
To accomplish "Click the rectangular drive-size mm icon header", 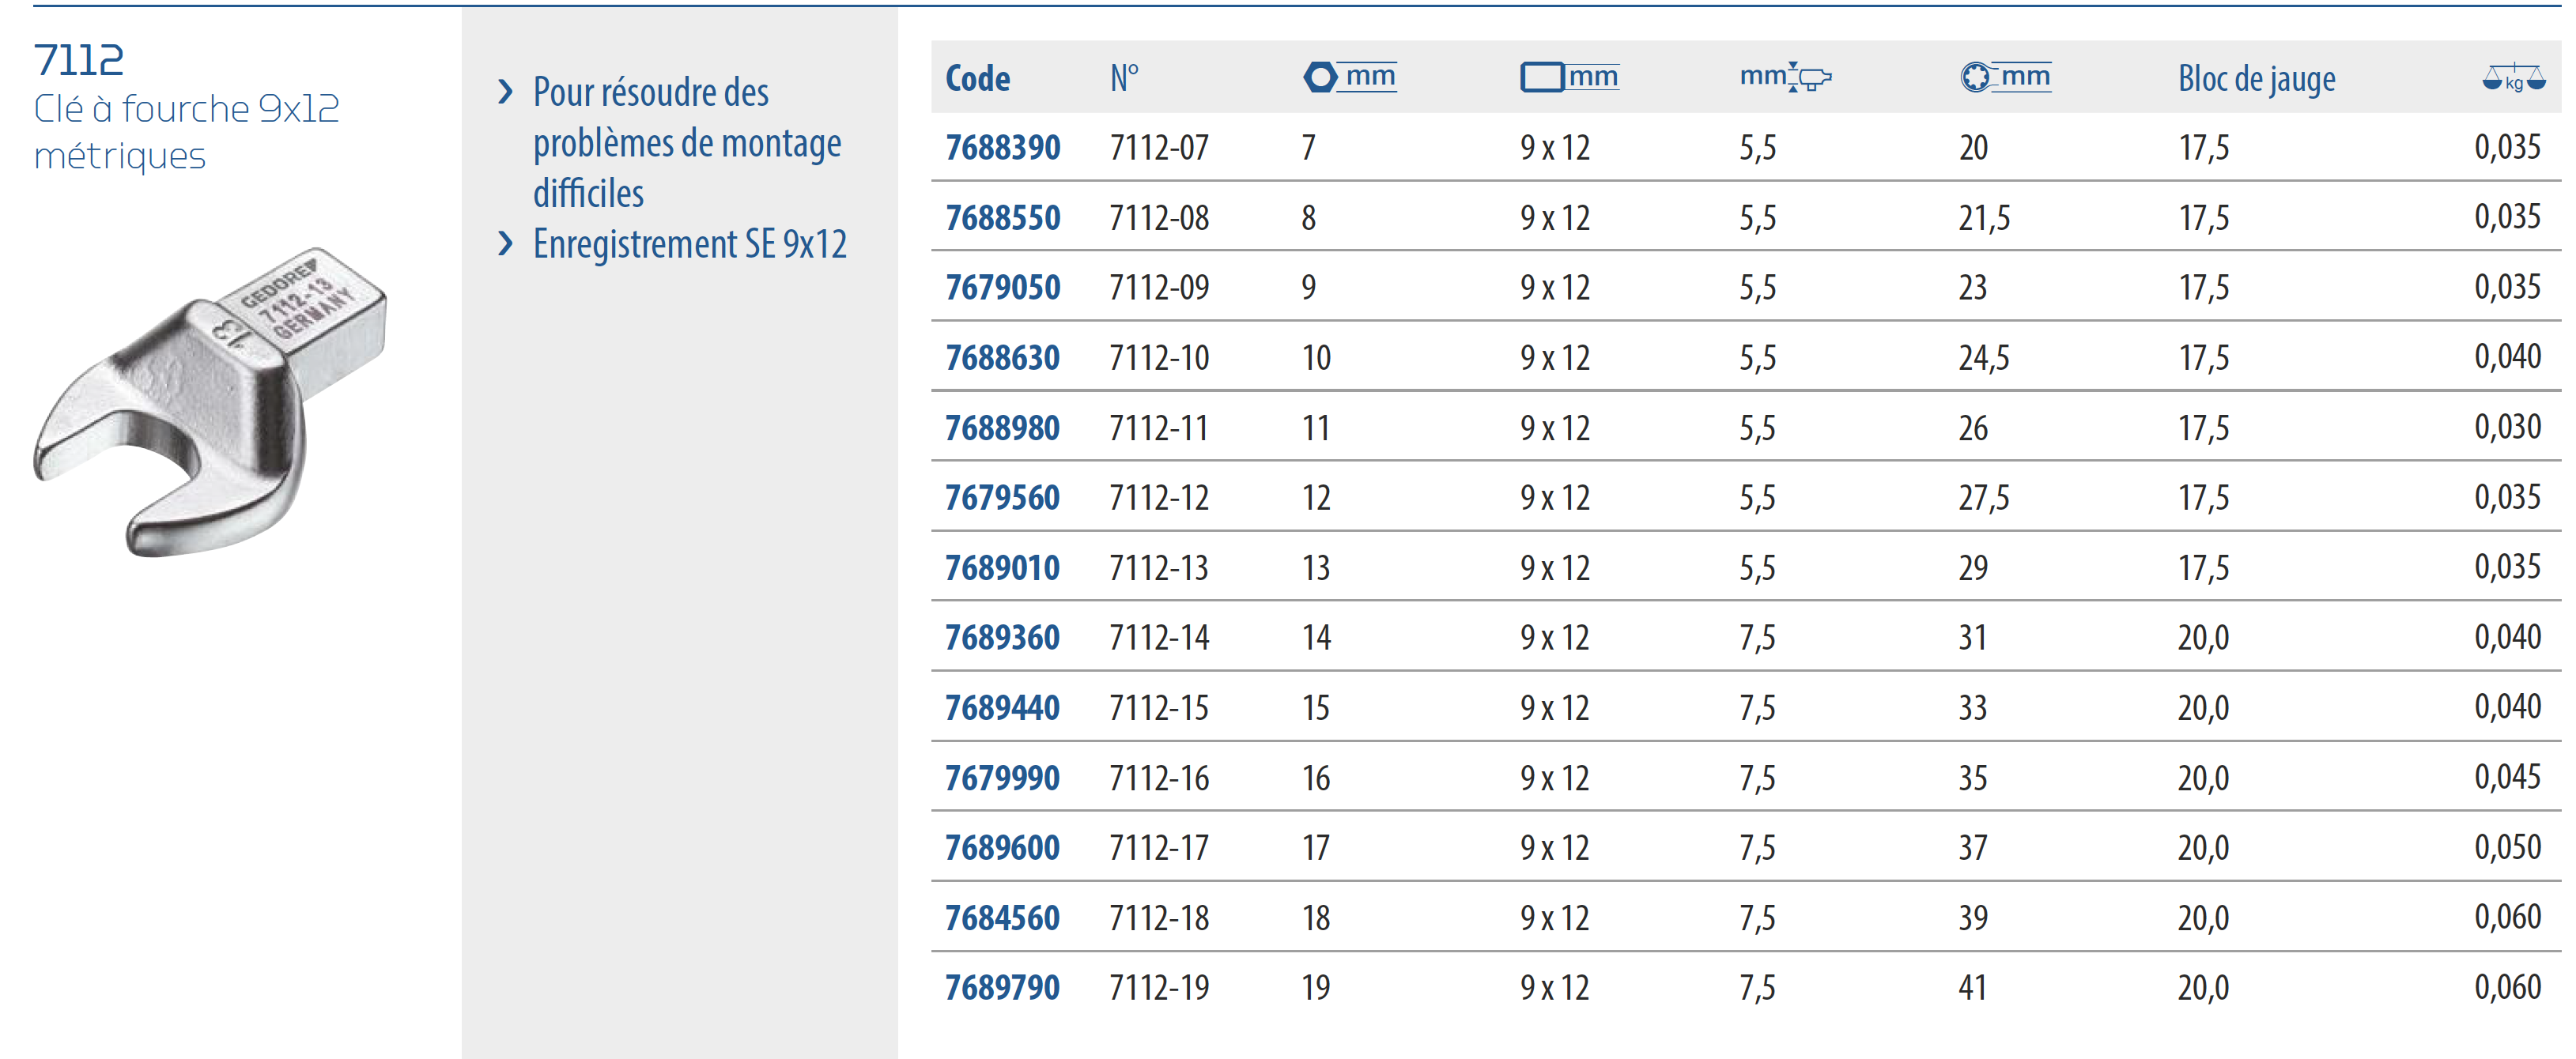I will click(x=1569, y=77).
